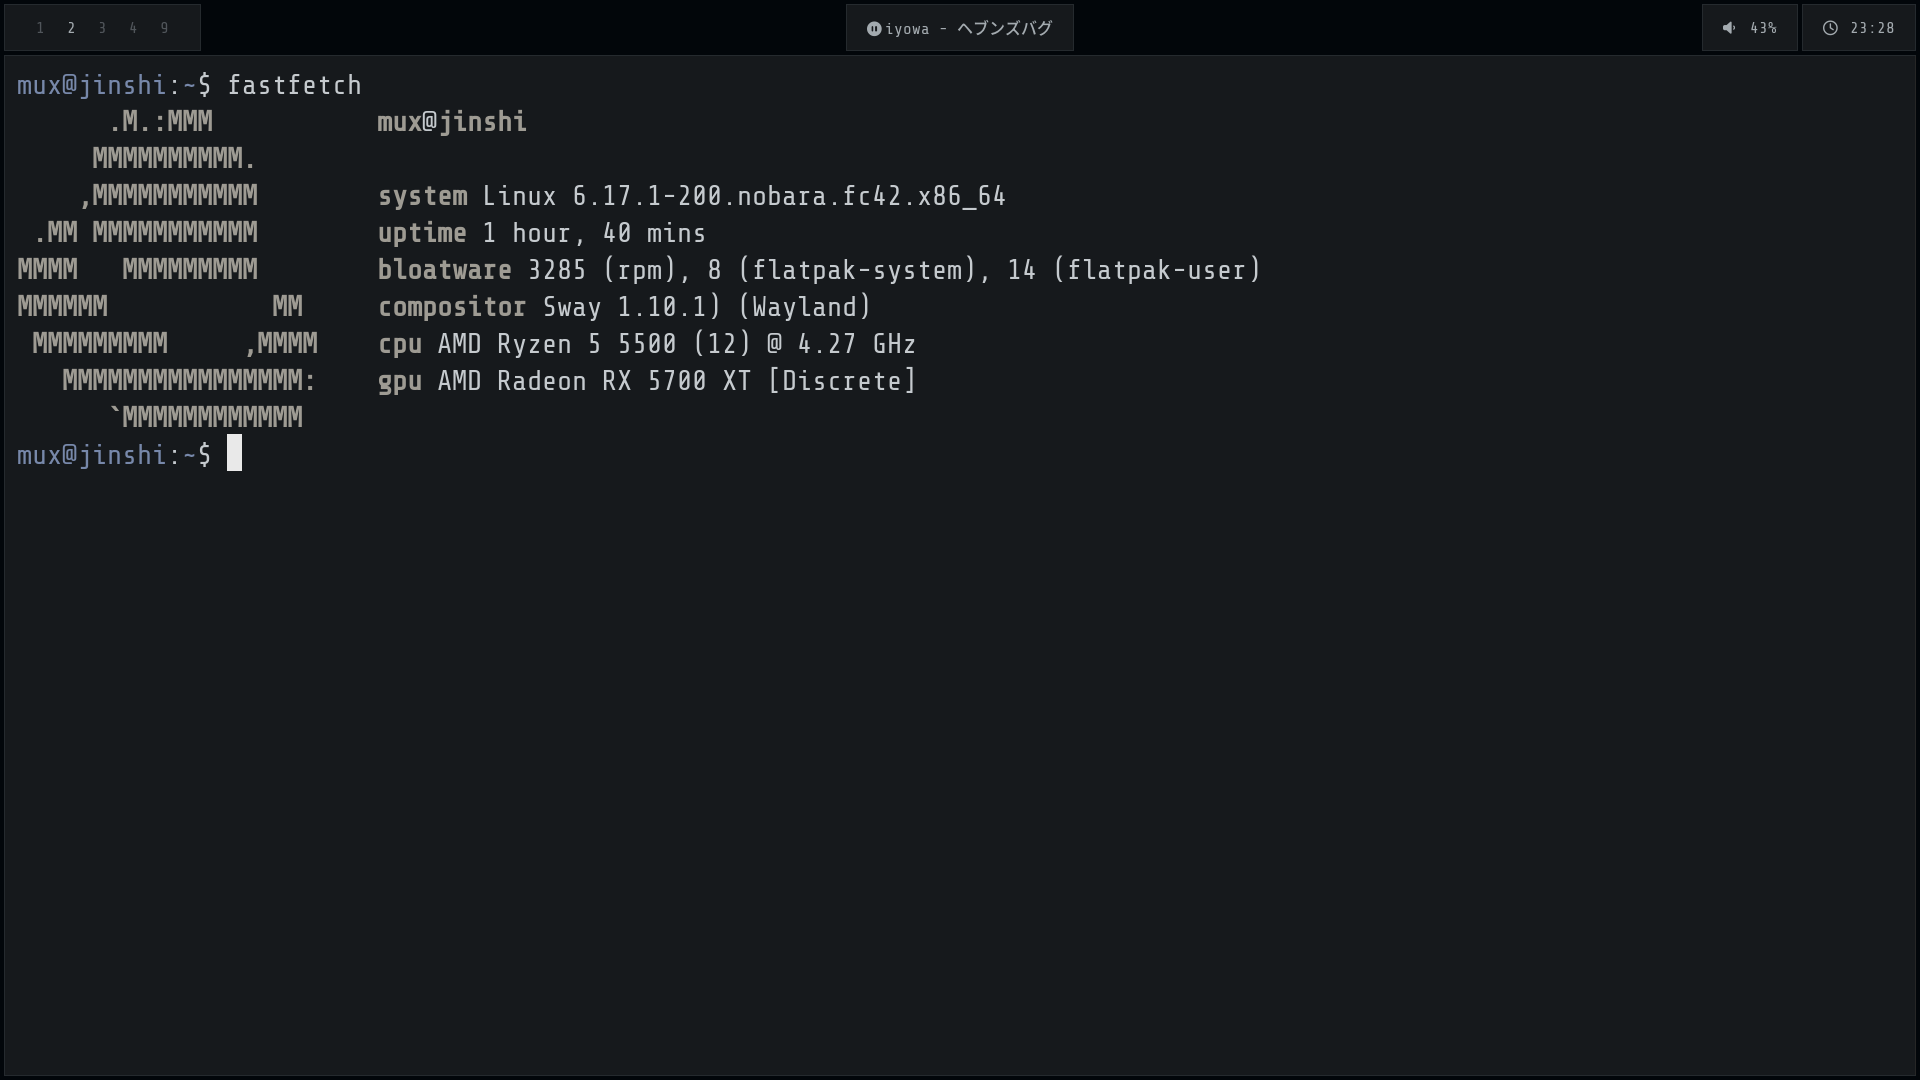The image size is (1920, 1080).
Task: Jump to workspace 9
Action: (164, 28)
